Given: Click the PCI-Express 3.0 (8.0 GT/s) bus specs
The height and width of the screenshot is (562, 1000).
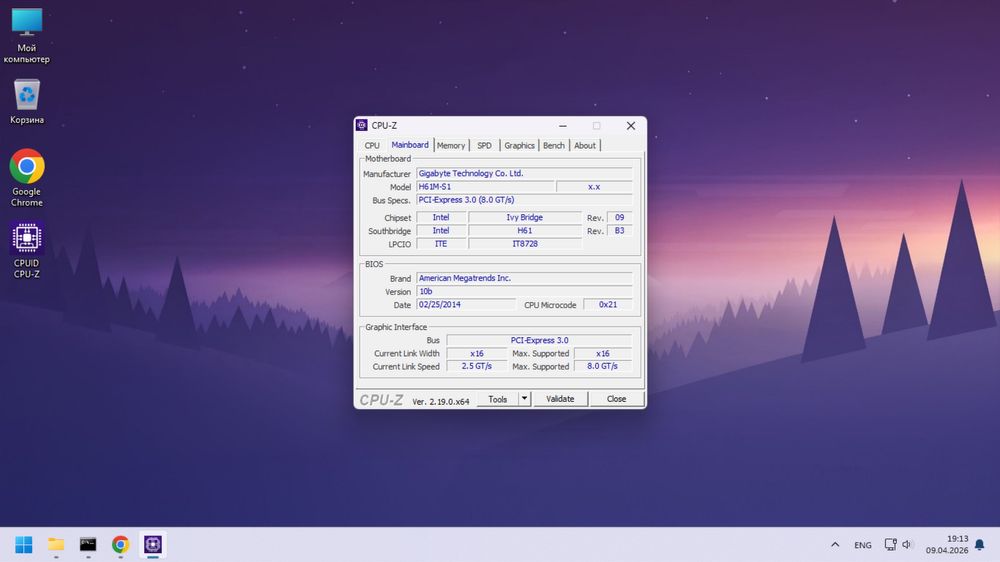Looking at the screenshot, I should (x=524, y=200).
